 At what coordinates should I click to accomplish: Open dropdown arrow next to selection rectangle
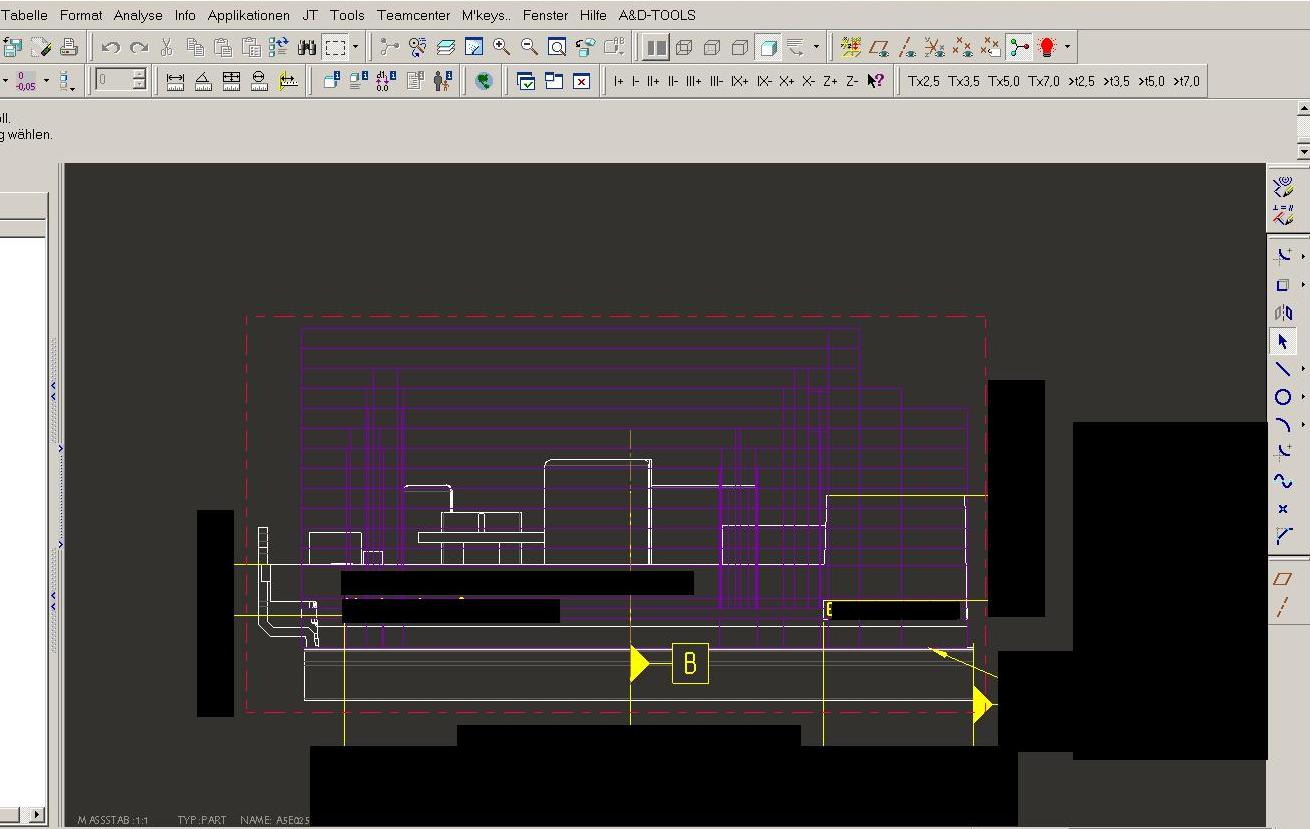(355, 47)
